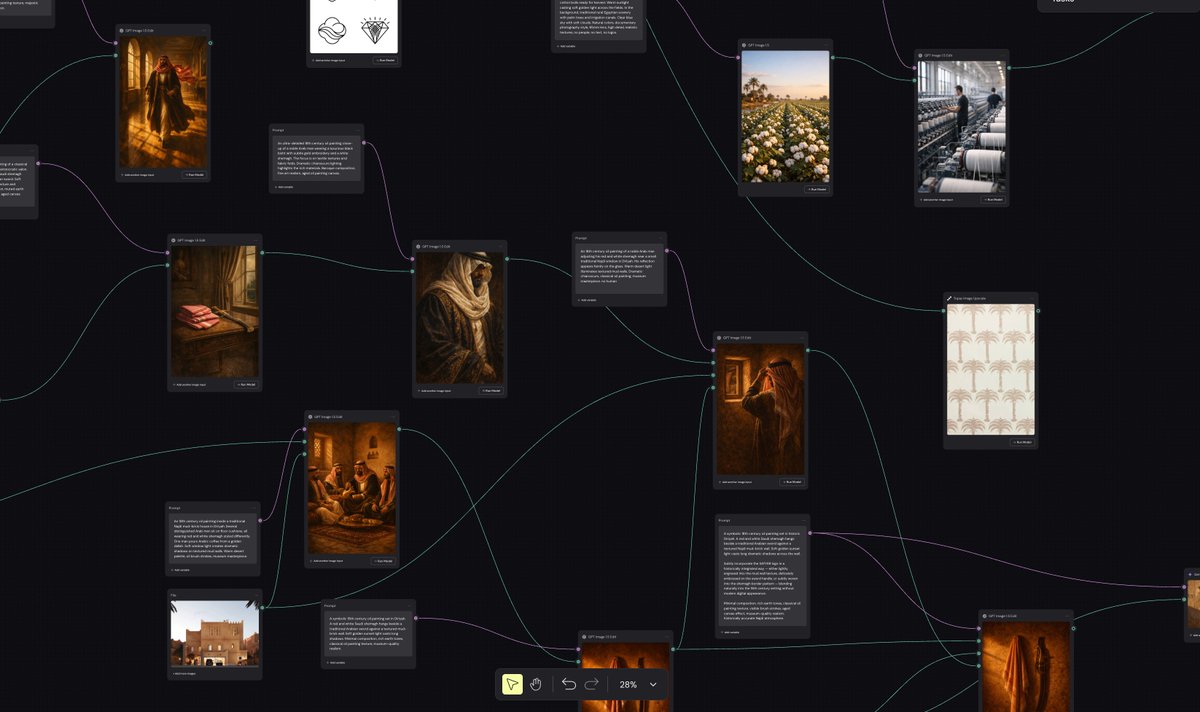Screen dimensions: 1200x712
Task: Run Model on the hooded portrait node
Action: pyautogui.click(x=490, y=391)
